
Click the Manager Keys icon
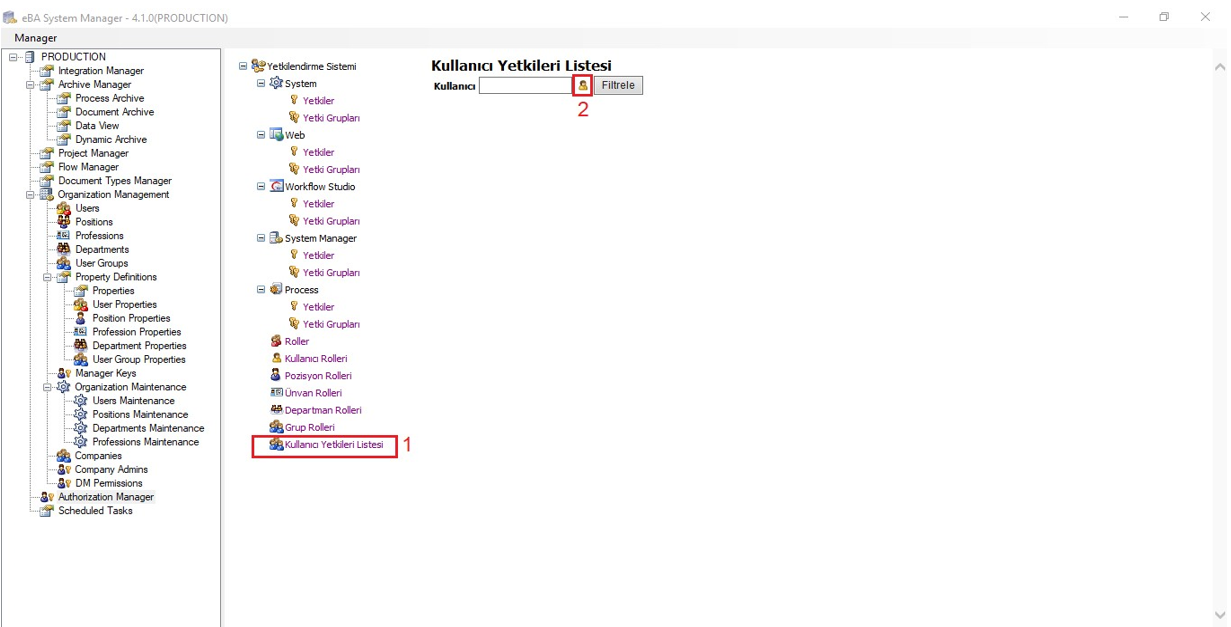pyautogui.click(x=63, y=373)
